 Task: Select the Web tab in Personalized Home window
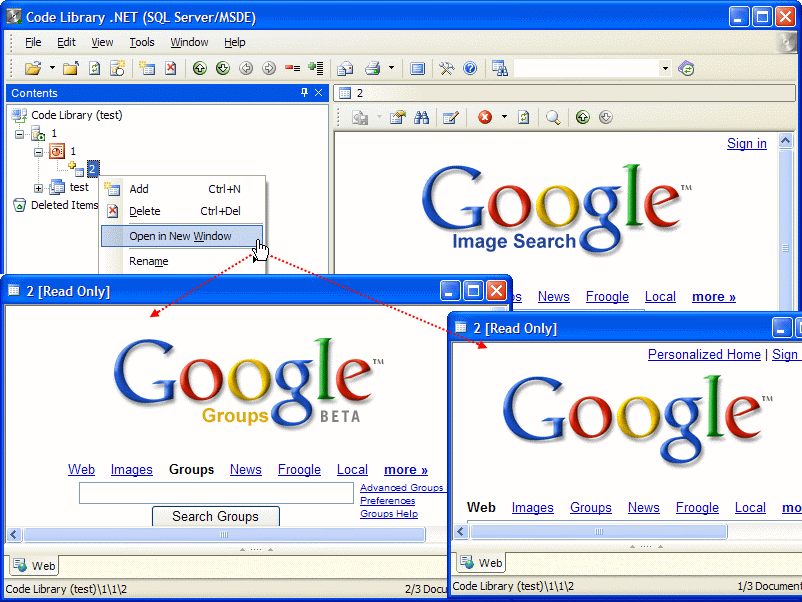click(x=481, y=563)
